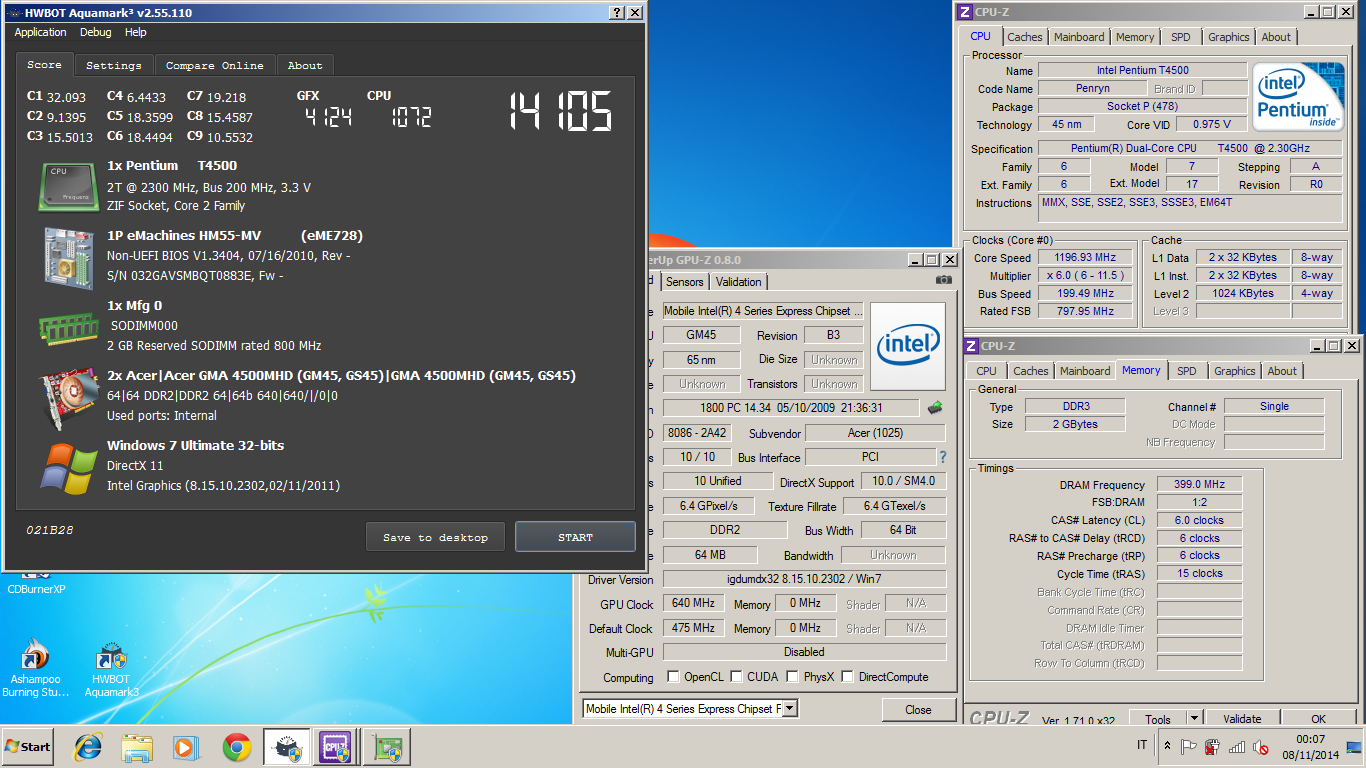Screen dimensions: 1366x768
Task: Open the Debug menu in HWBOT Aquamark
Action: pos(96,32)
